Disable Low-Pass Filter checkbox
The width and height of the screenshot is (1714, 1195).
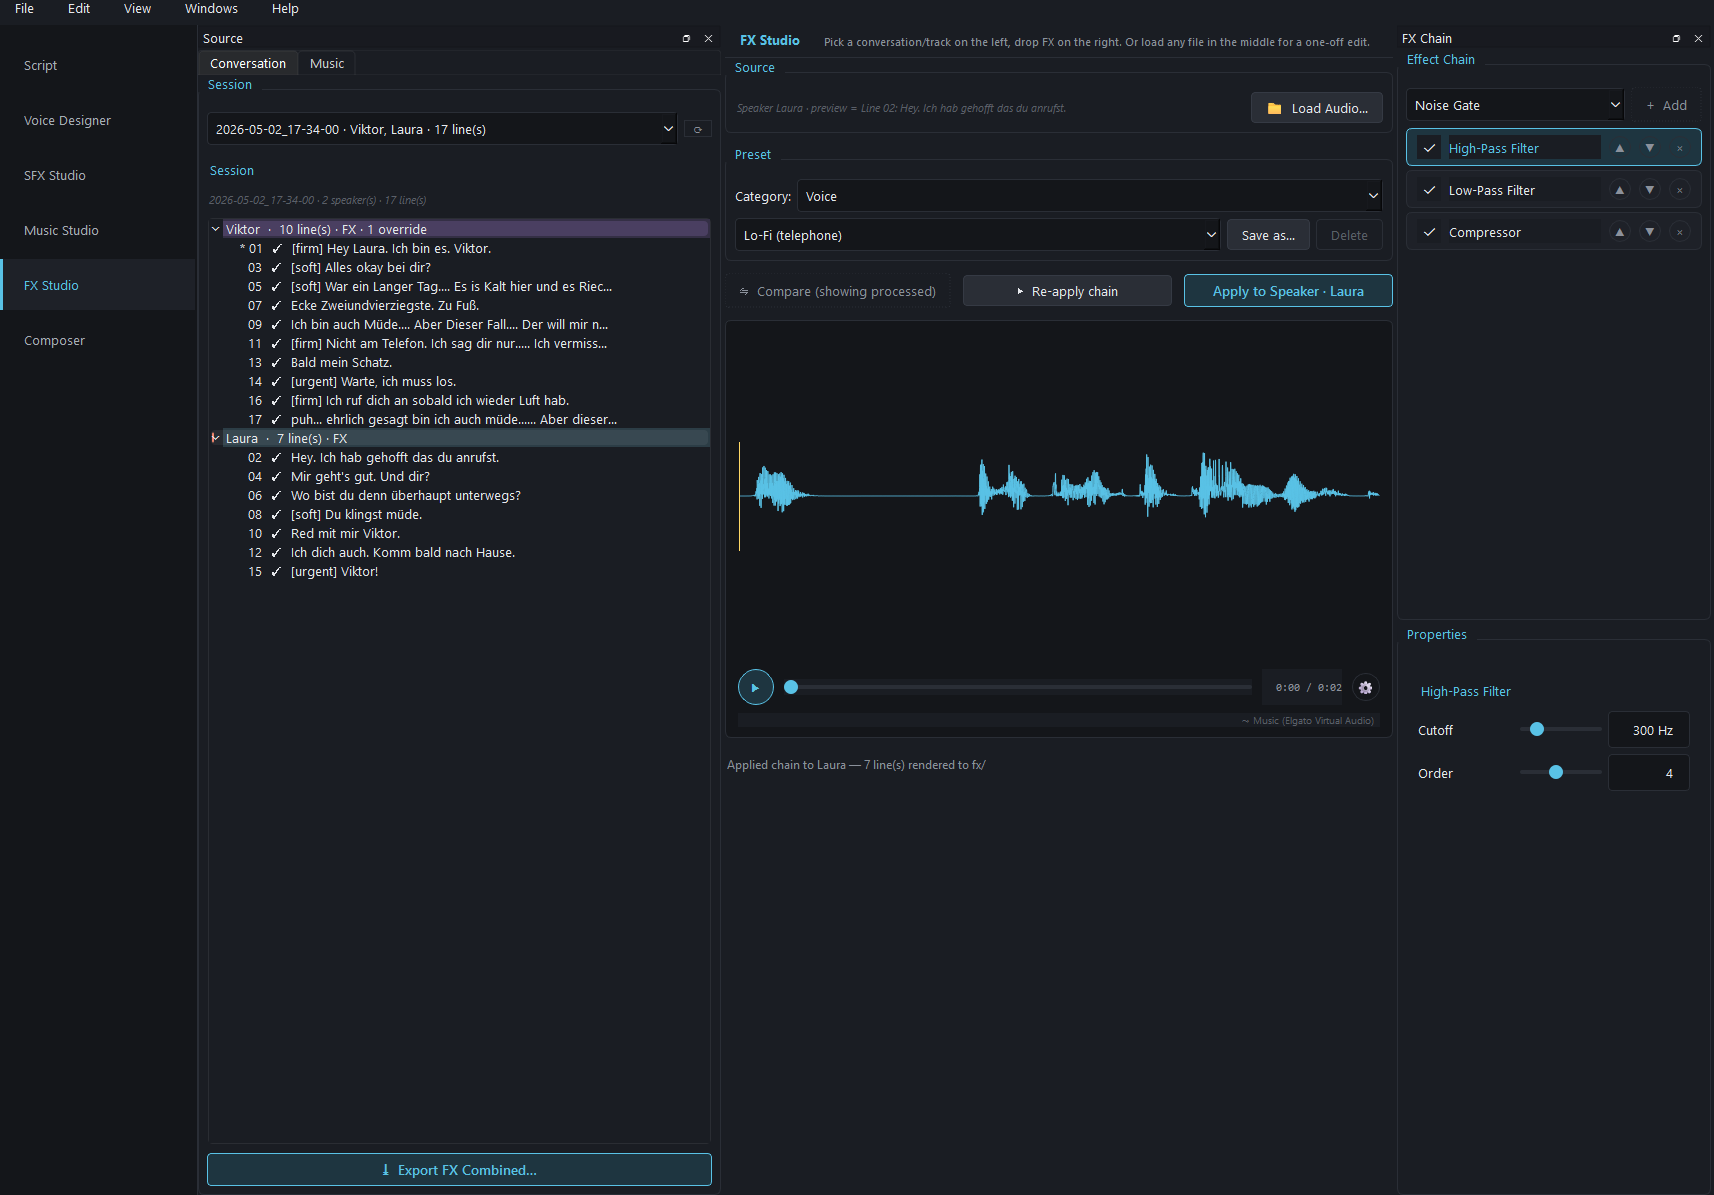coord(1430,190)
